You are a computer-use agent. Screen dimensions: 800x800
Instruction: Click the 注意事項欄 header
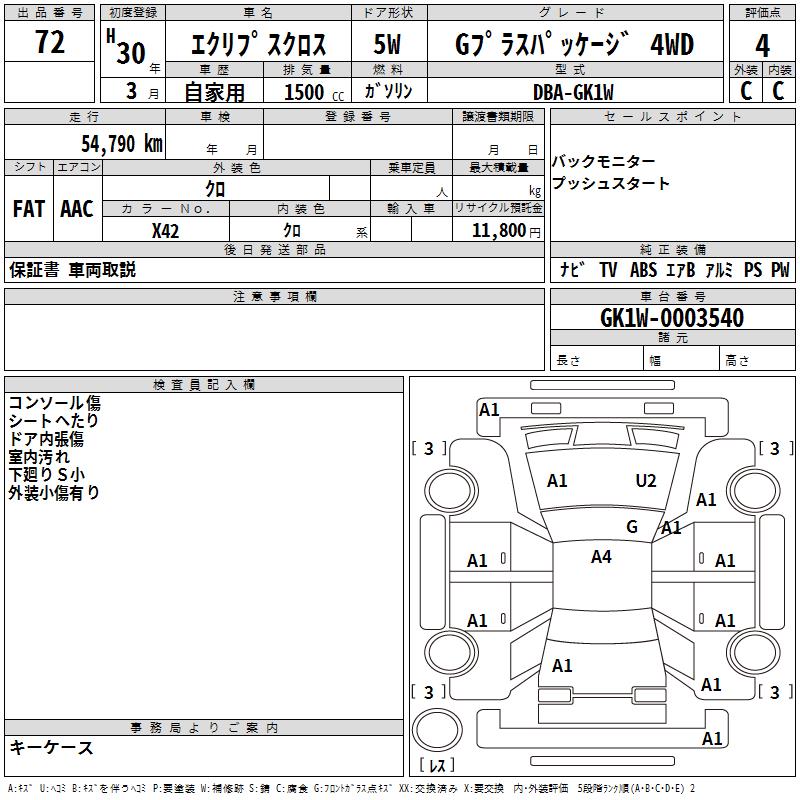(x=274, y=296)
